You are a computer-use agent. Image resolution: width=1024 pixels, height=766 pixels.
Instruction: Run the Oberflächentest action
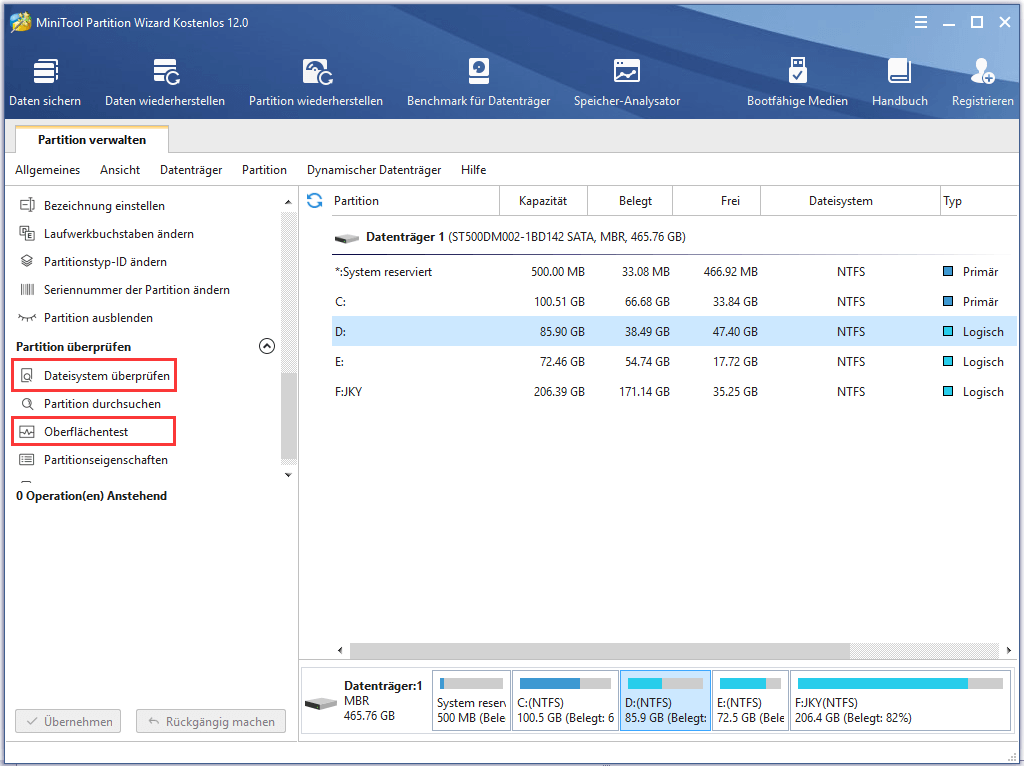[x=86, y=432]
